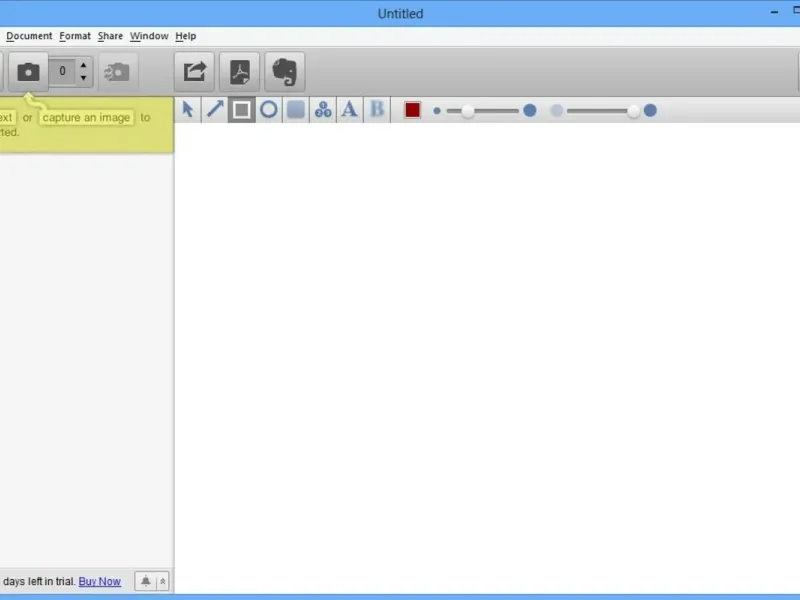Viewport: 800px width, 600px height.
Task: Click the 'capture an image' hint link
Action: click(86, 118)
